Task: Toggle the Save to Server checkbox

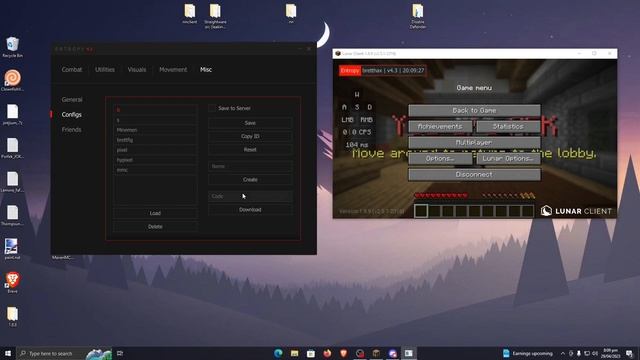Action: 212,108
